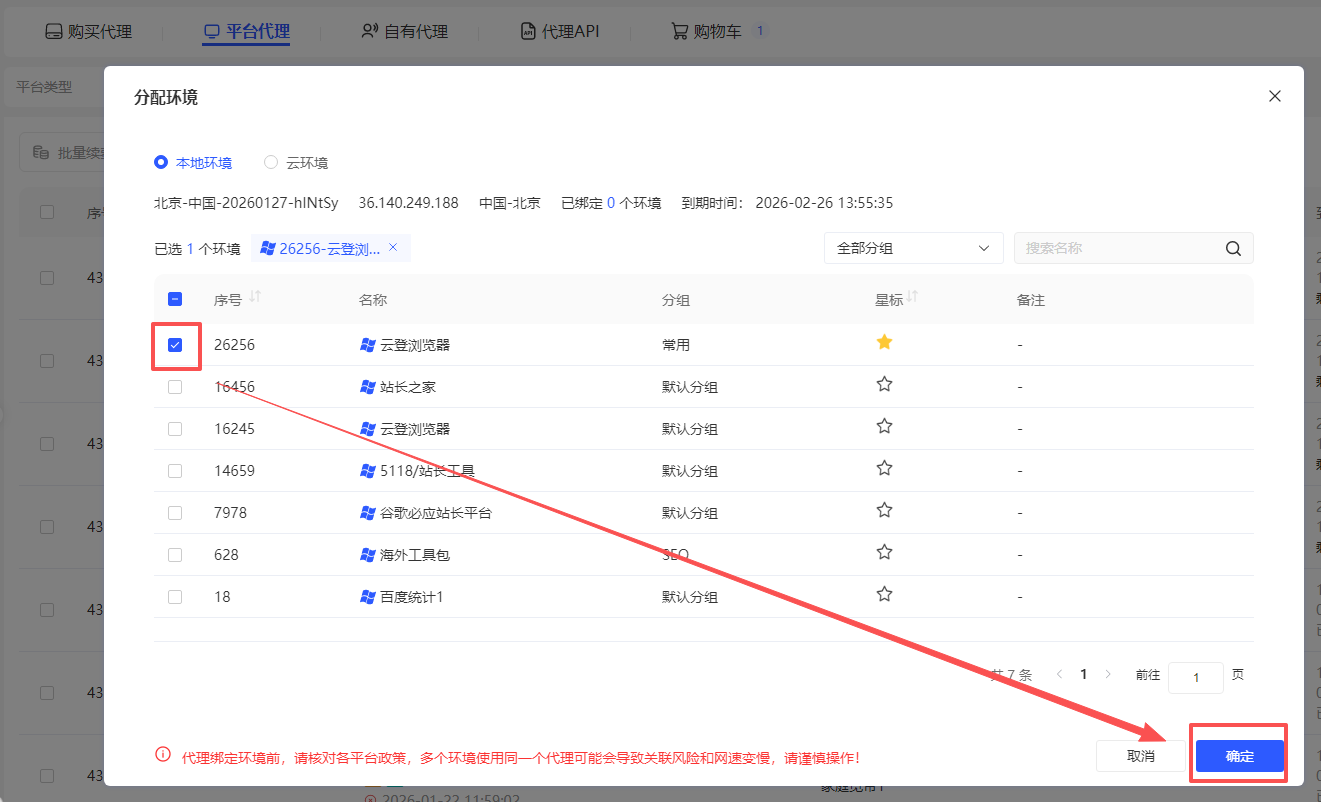1321x802 pixels.
Task: Remove the selected 26256-云登浏... tag
Action: point(392,248)
